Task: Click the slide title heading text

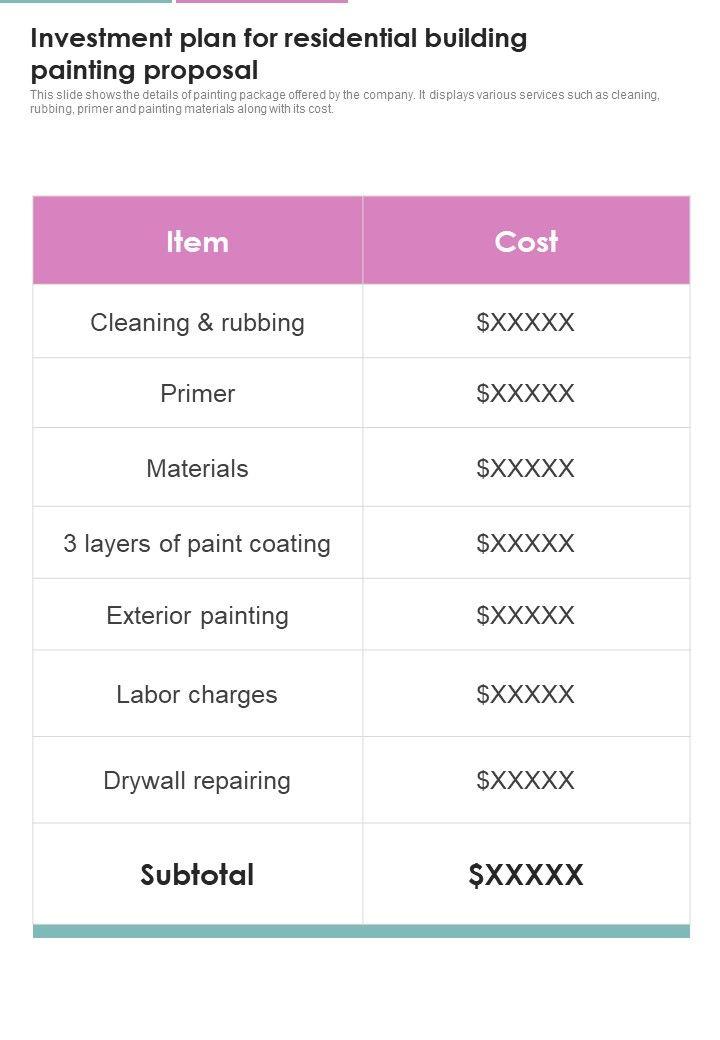Action: tap(278, 54)
